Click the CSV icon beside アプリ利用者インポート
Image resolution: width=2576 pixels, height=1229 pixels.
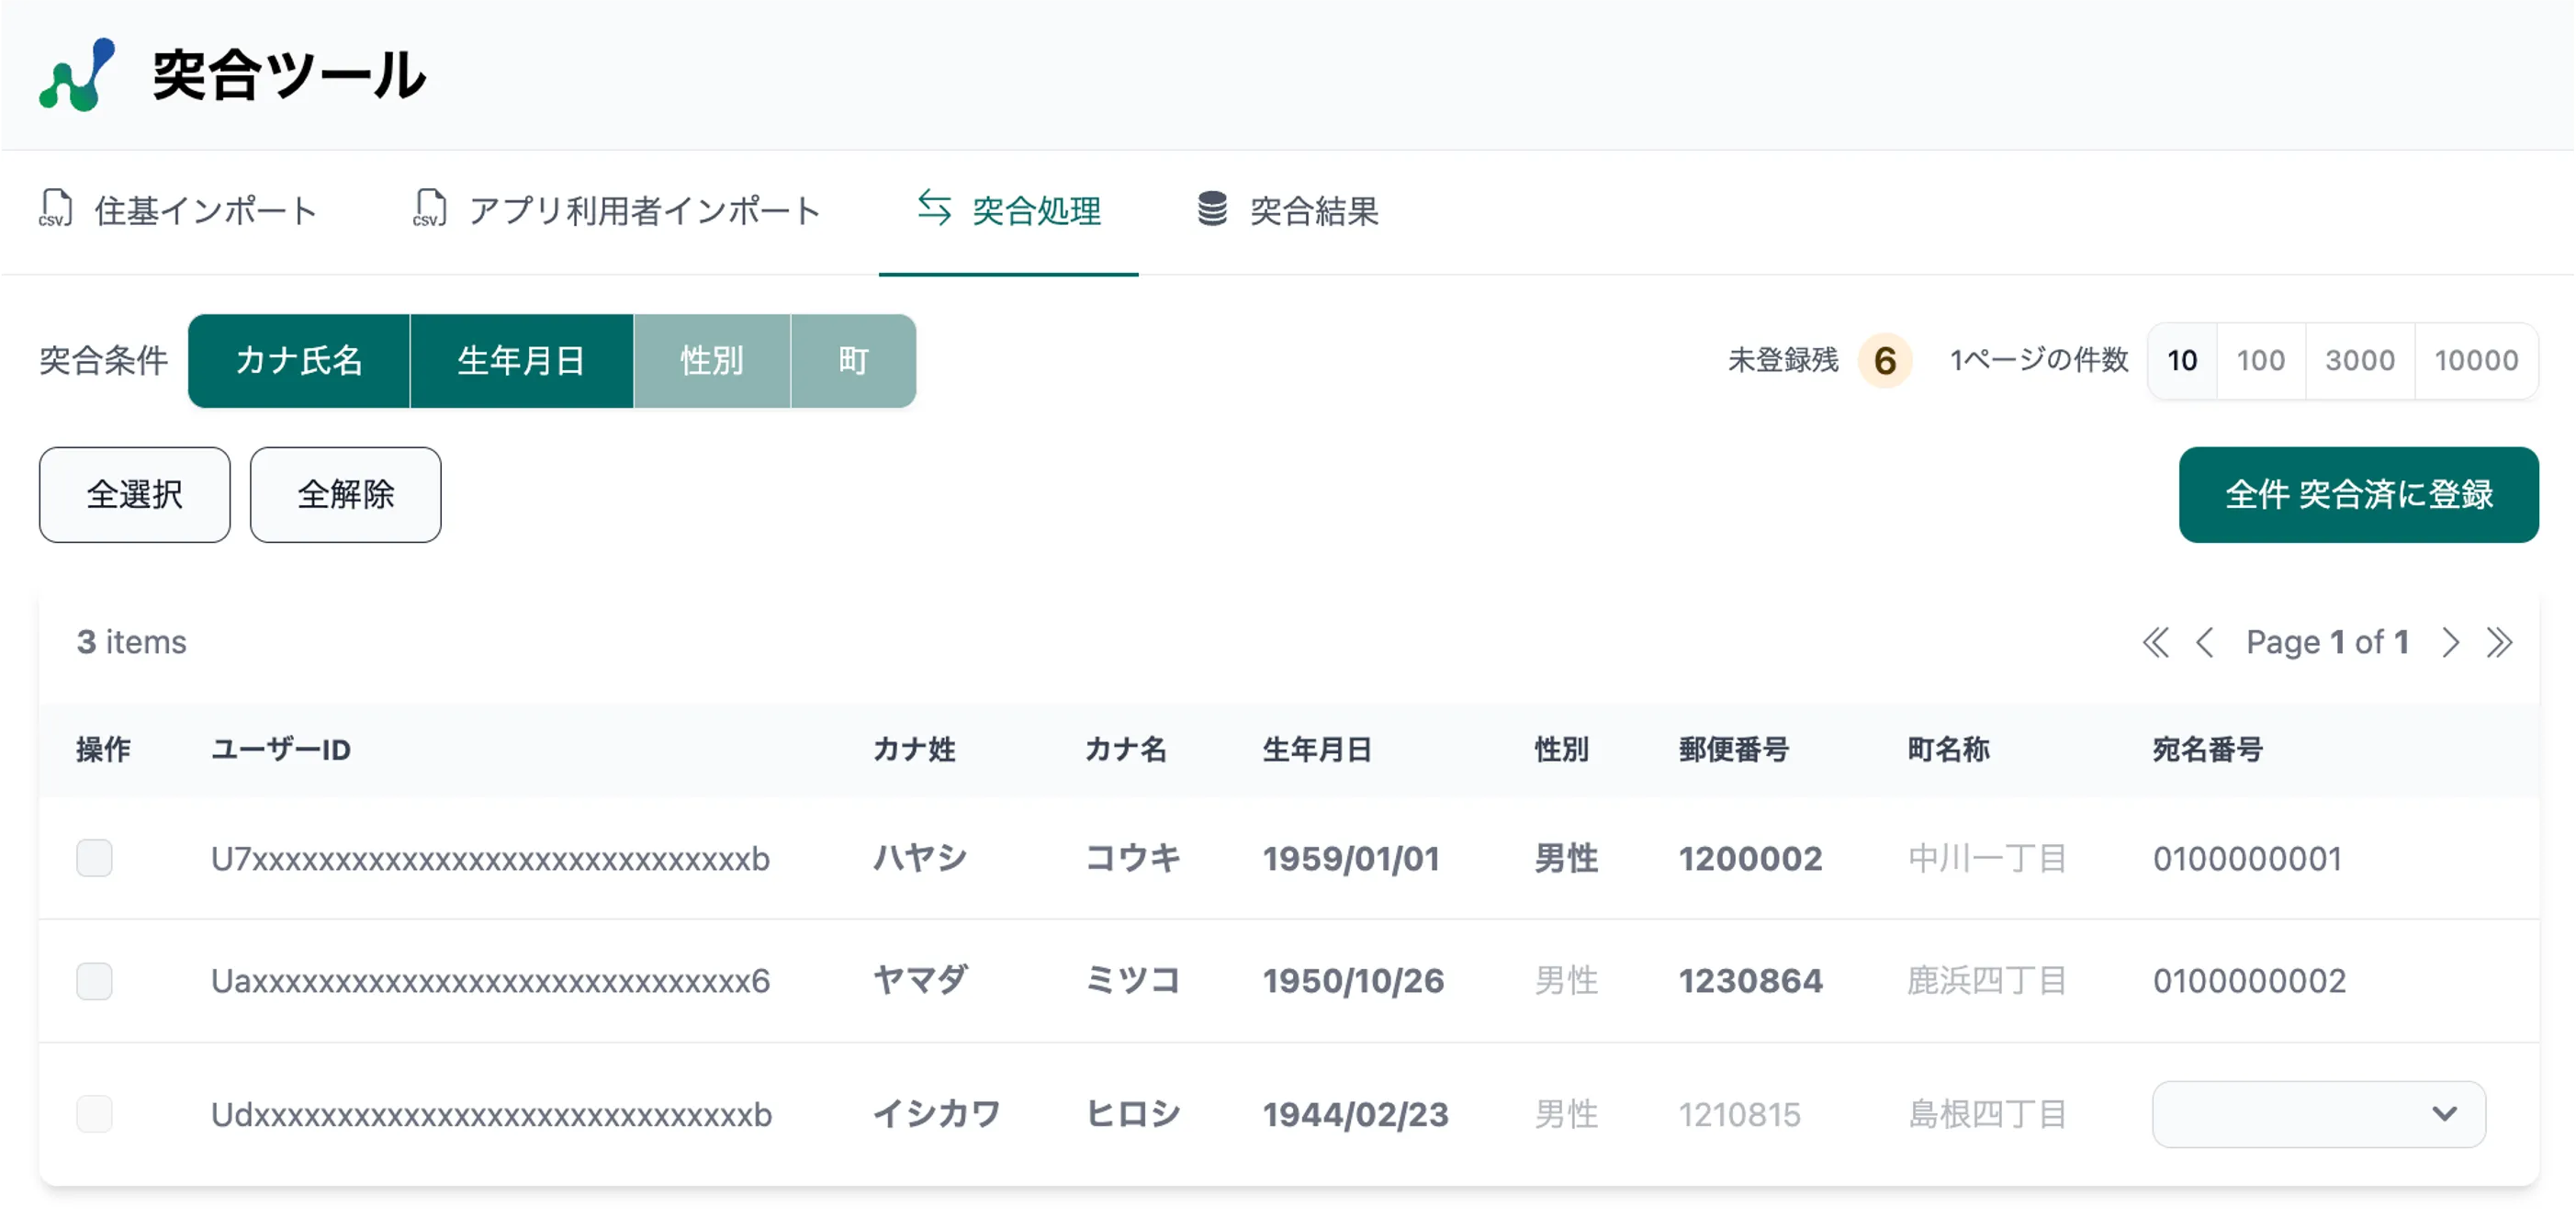430,209
